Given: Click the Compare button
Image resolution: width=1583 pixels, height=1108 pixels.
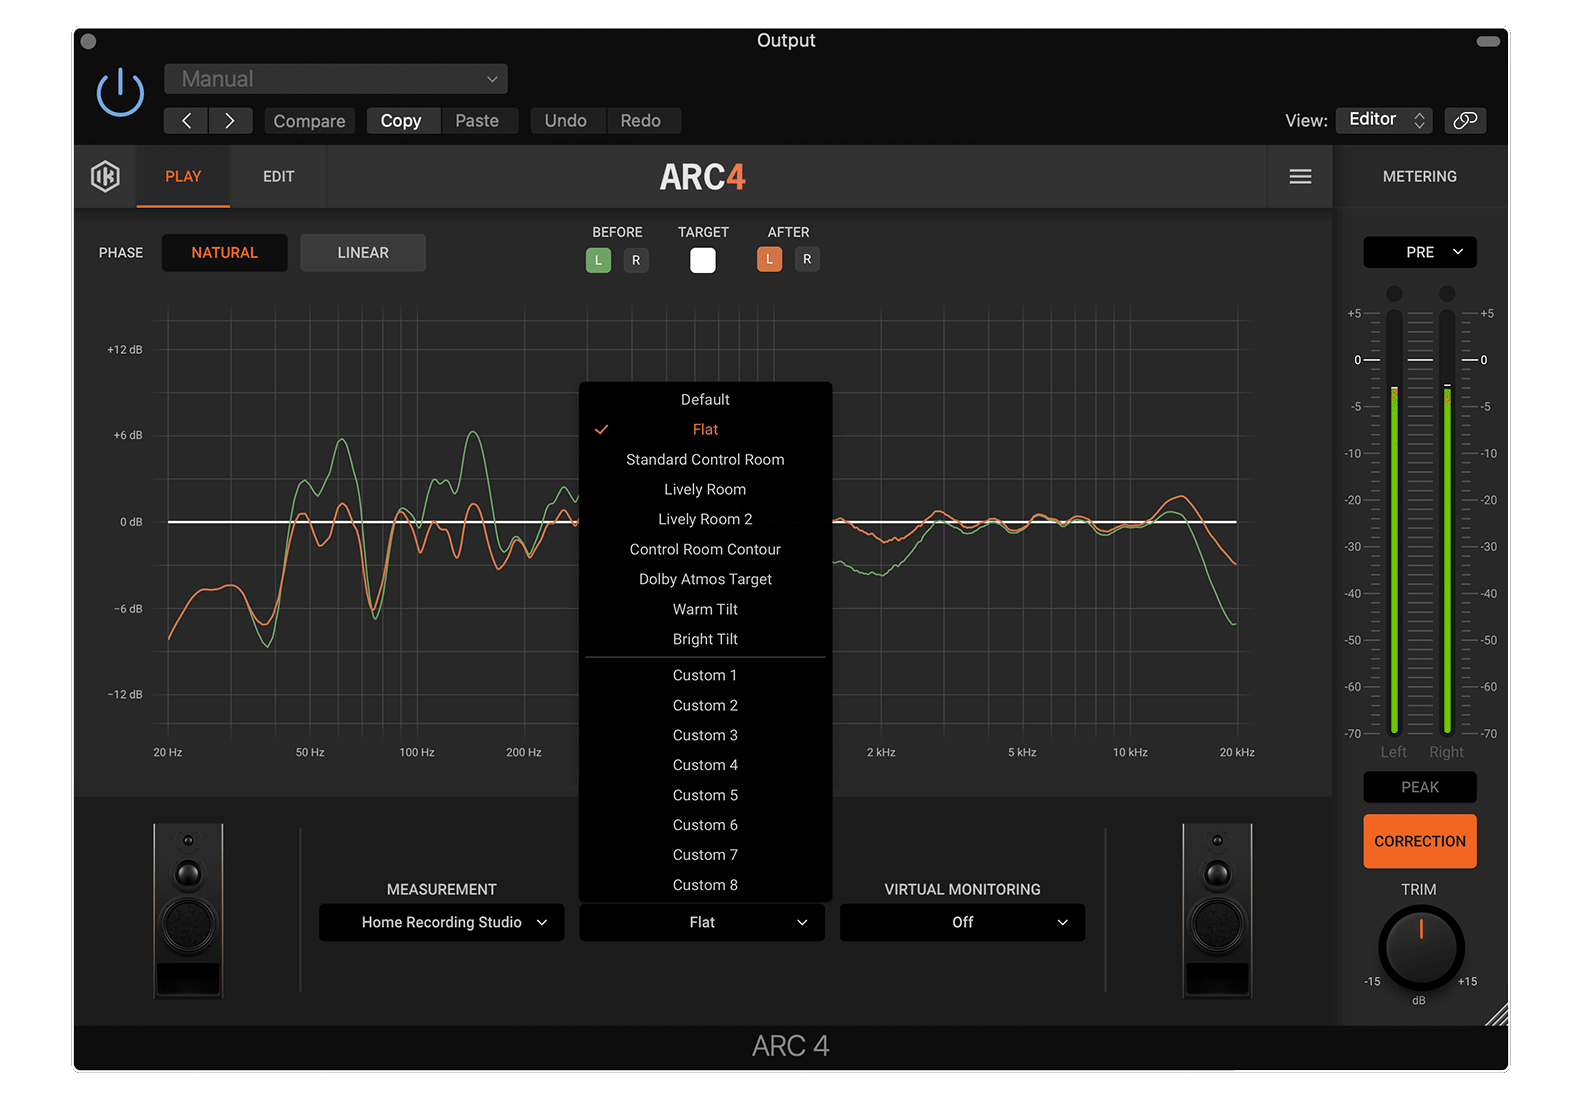Looking at the screenshot, I should [x=309, y=121].
